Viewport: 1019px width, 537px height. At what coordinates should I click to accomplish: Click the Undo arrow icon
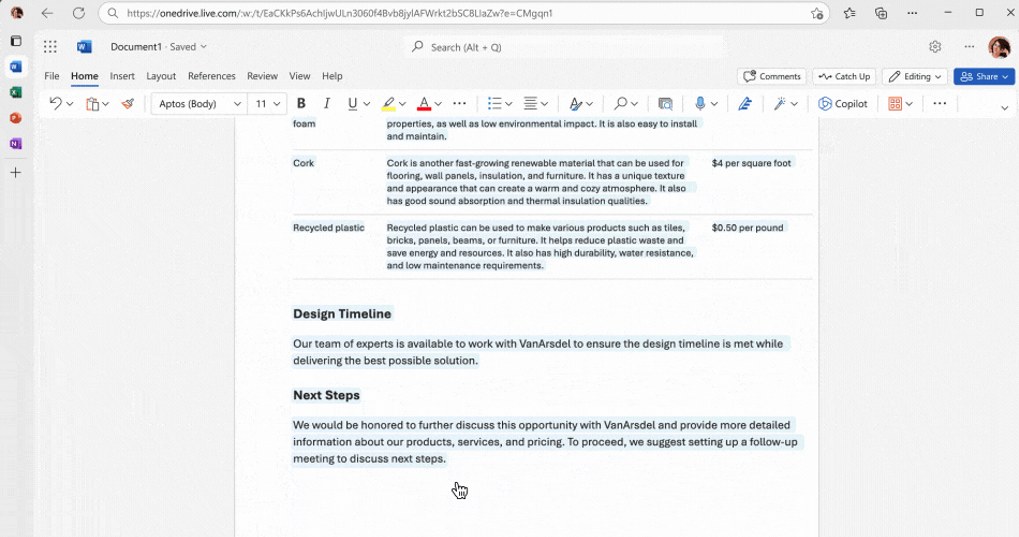pos(55,103)
